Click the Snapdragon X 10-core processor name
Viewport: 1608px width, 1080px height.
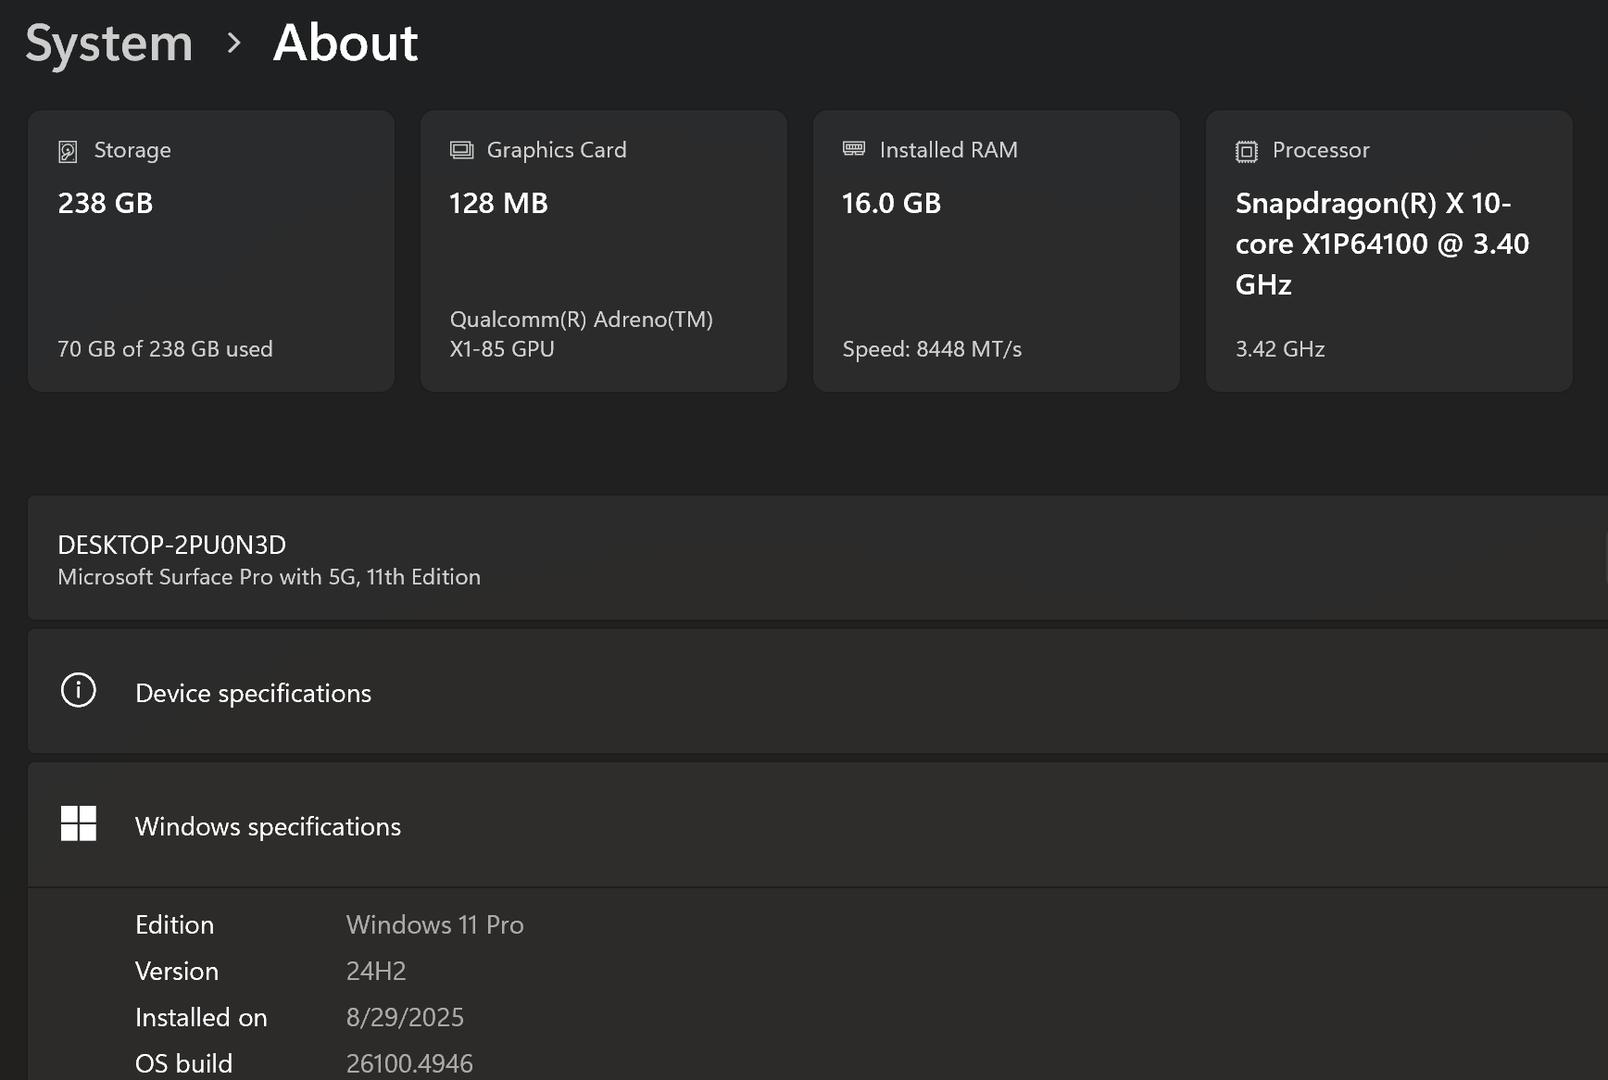click(1382, 244)
